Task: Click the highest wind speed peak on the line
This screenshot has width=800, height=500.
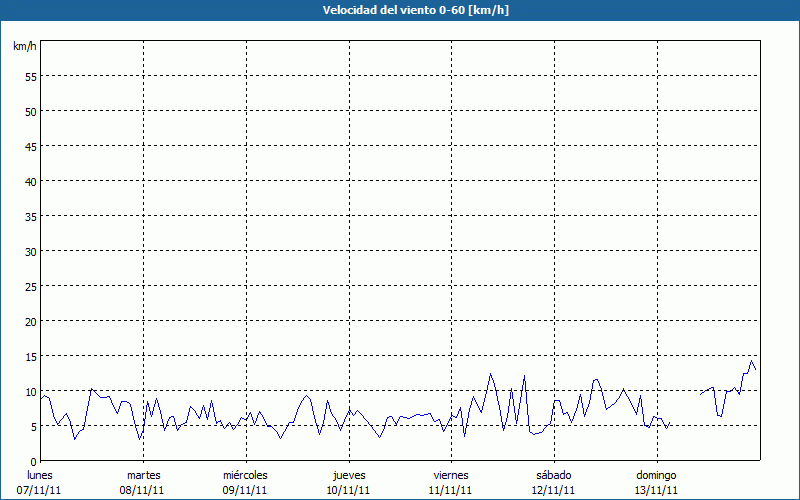Action: (x=751, y=362)
